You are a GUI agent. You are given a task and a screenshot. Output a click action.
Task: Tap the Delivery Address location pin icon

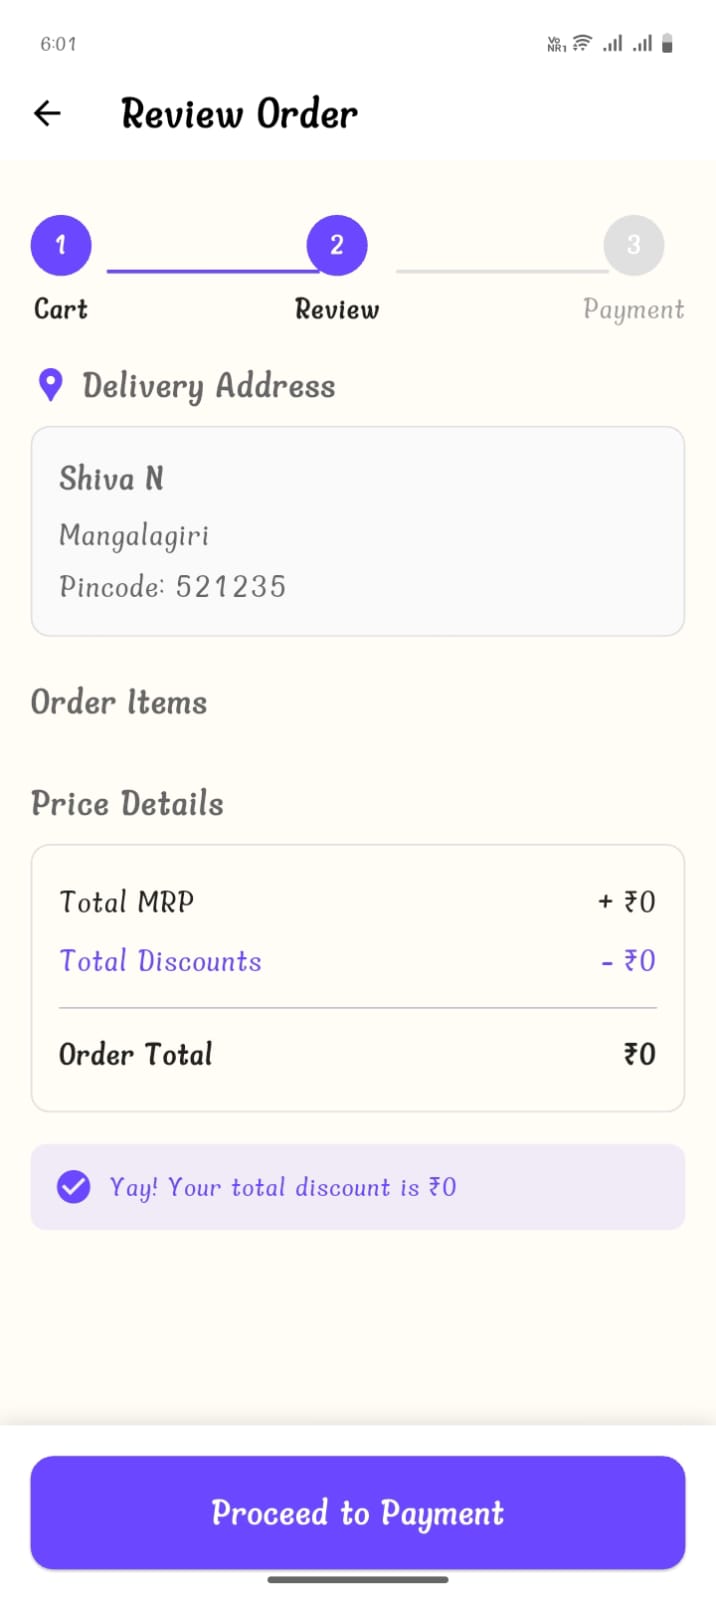[x=50, y=385]
